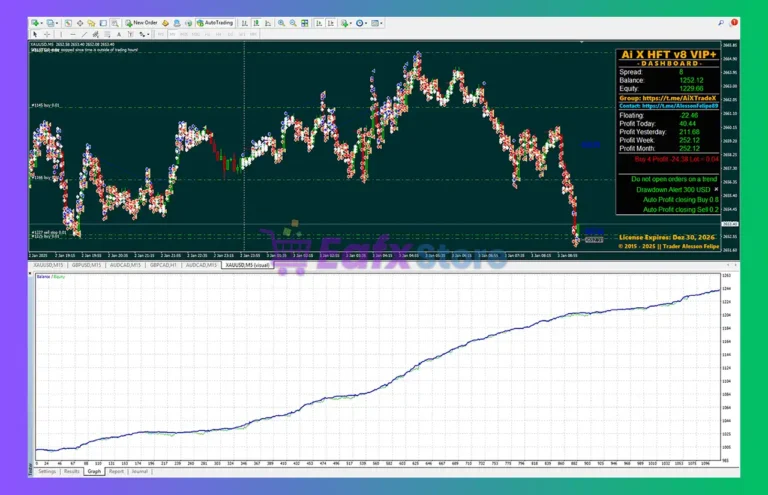Click the License Expires text
The height and width of the screenshot is (495, 768).
pyautogui.click(x=667, y=237)
